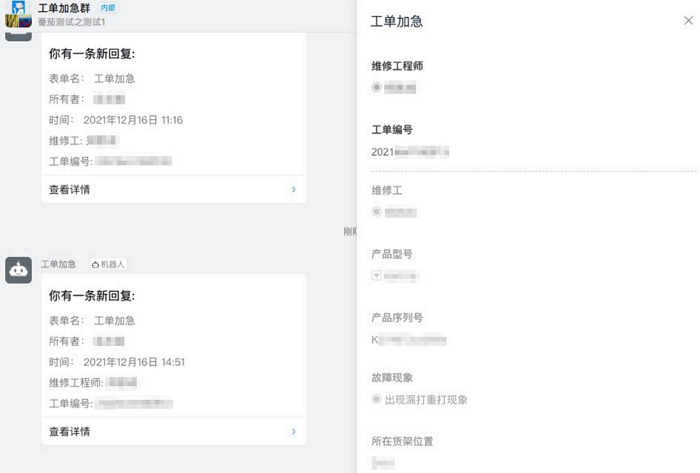The width and height of the screenshot is (700, 473).
Task: Open the 产品型号 dropdown
Action: pos(376,275)
